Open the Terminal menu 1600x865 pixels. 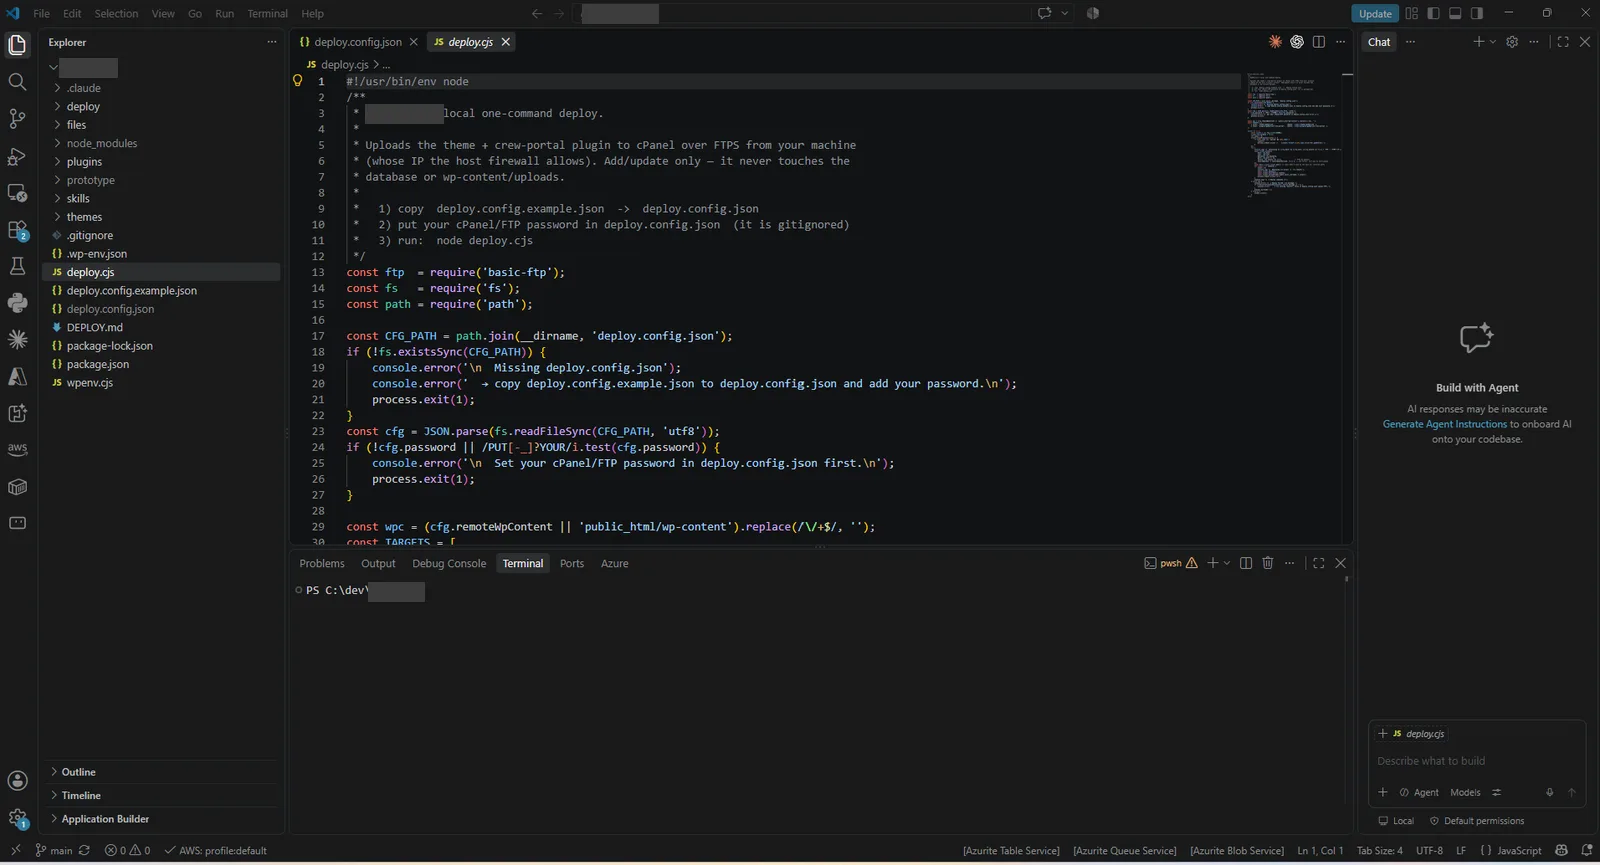point(267,13)
